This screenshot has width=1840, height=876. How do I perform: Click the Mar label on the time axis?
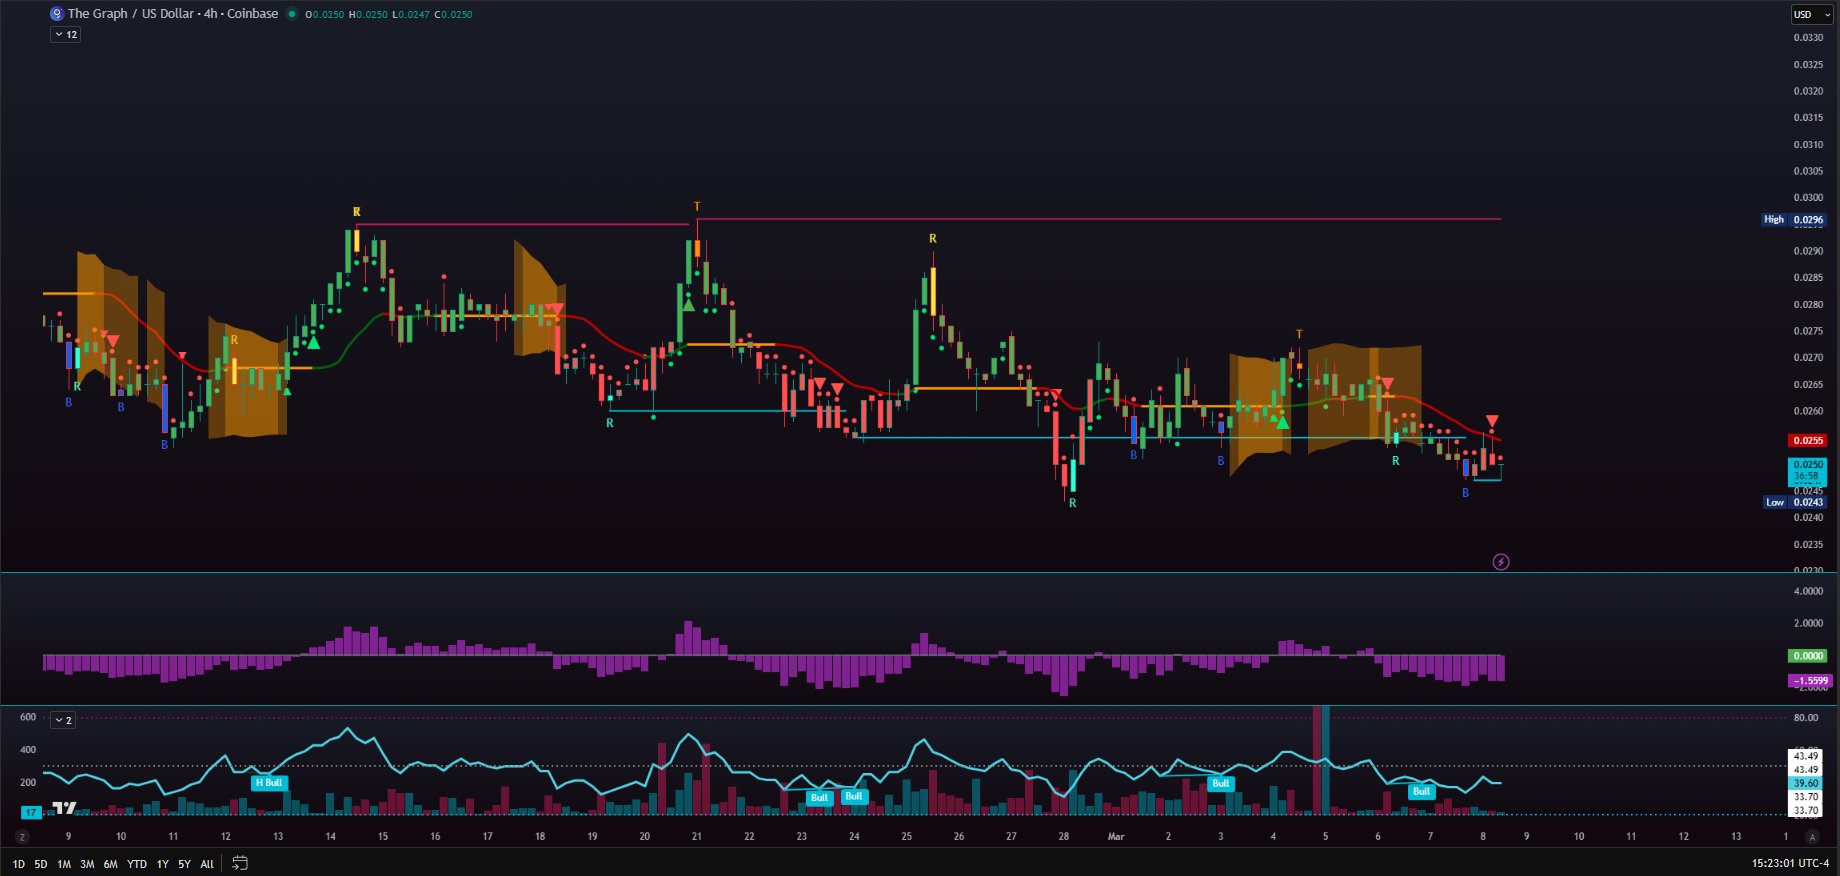point(1116,837)
